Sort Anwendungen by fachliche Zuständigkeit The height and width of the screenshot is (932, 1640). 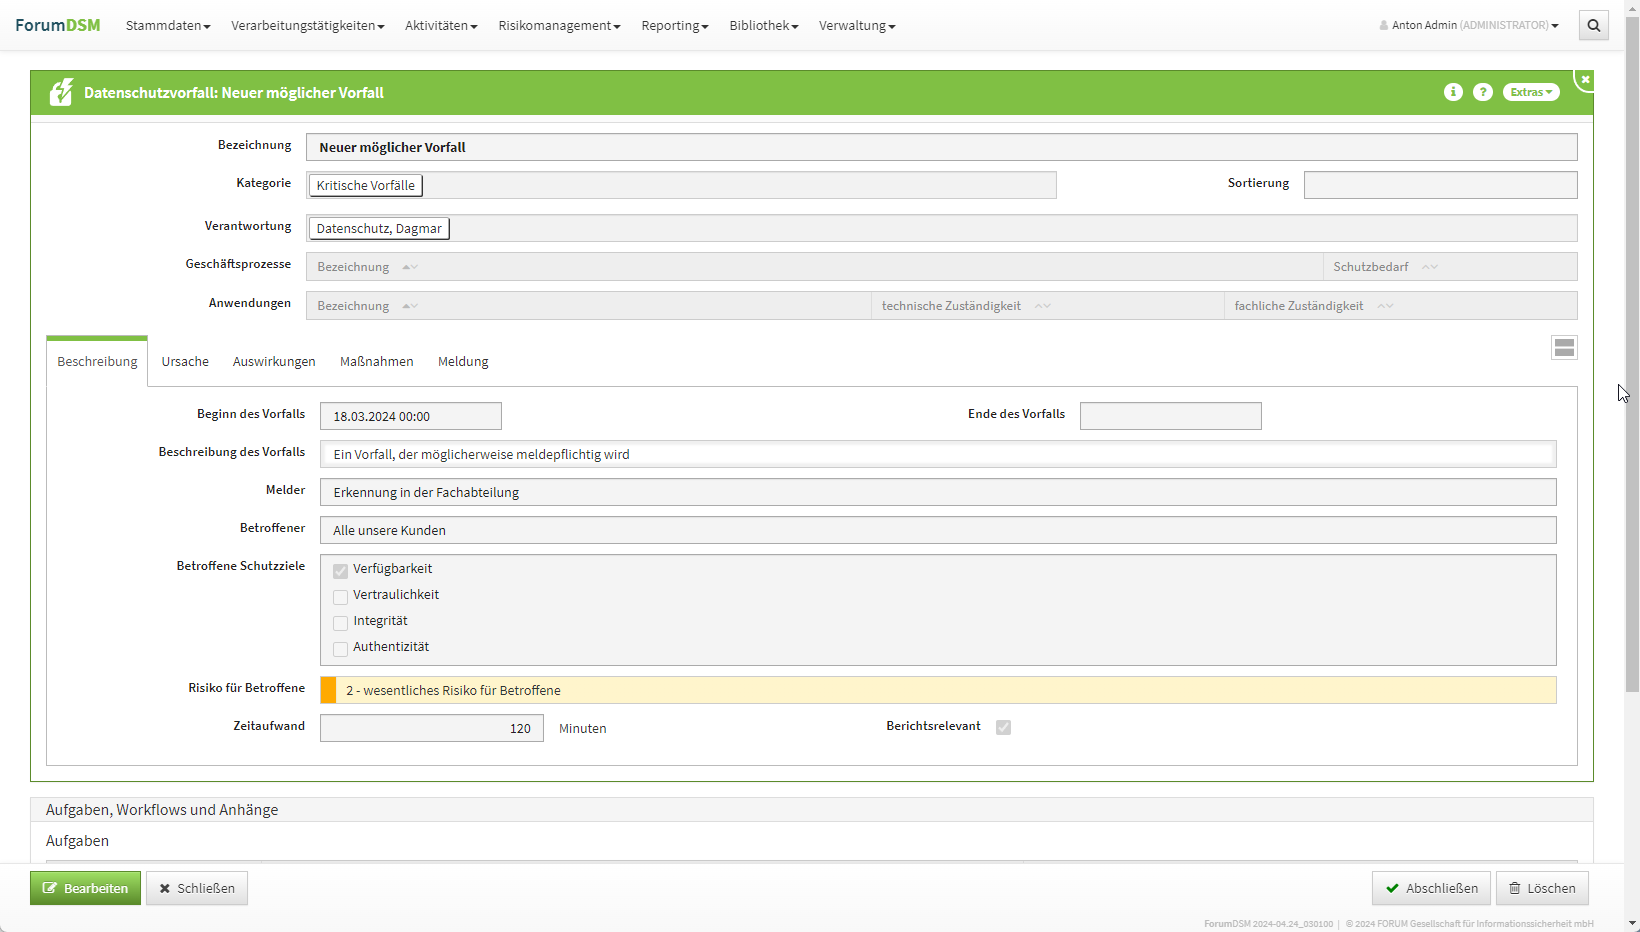1385,306
